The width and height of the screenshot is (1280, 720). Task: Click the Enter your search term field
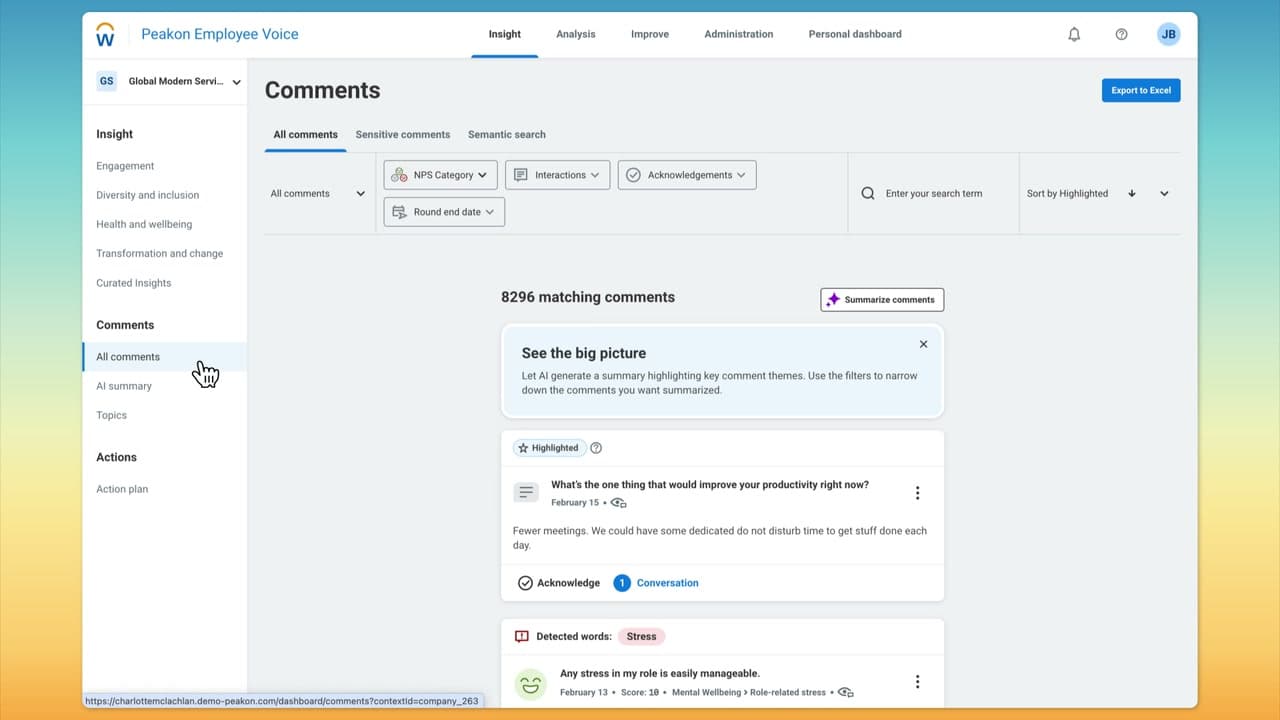click(x=934, y=194)
